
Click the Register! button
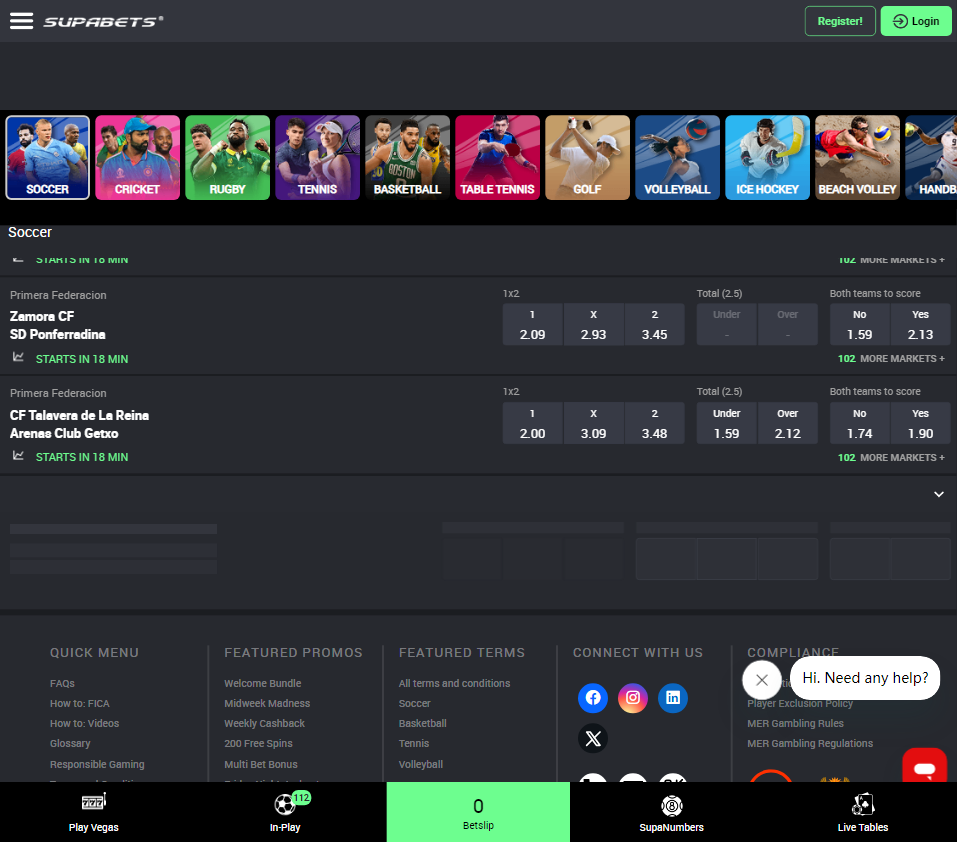(x=840, y=21)
